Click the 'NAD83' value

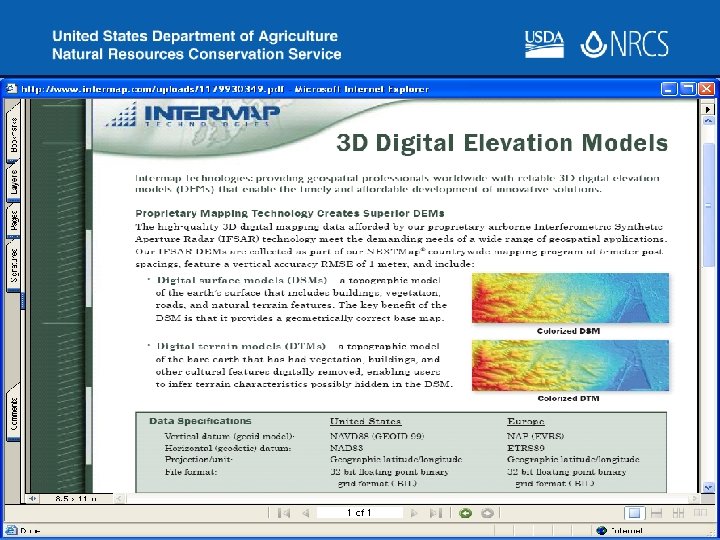[x=347, y=448]
